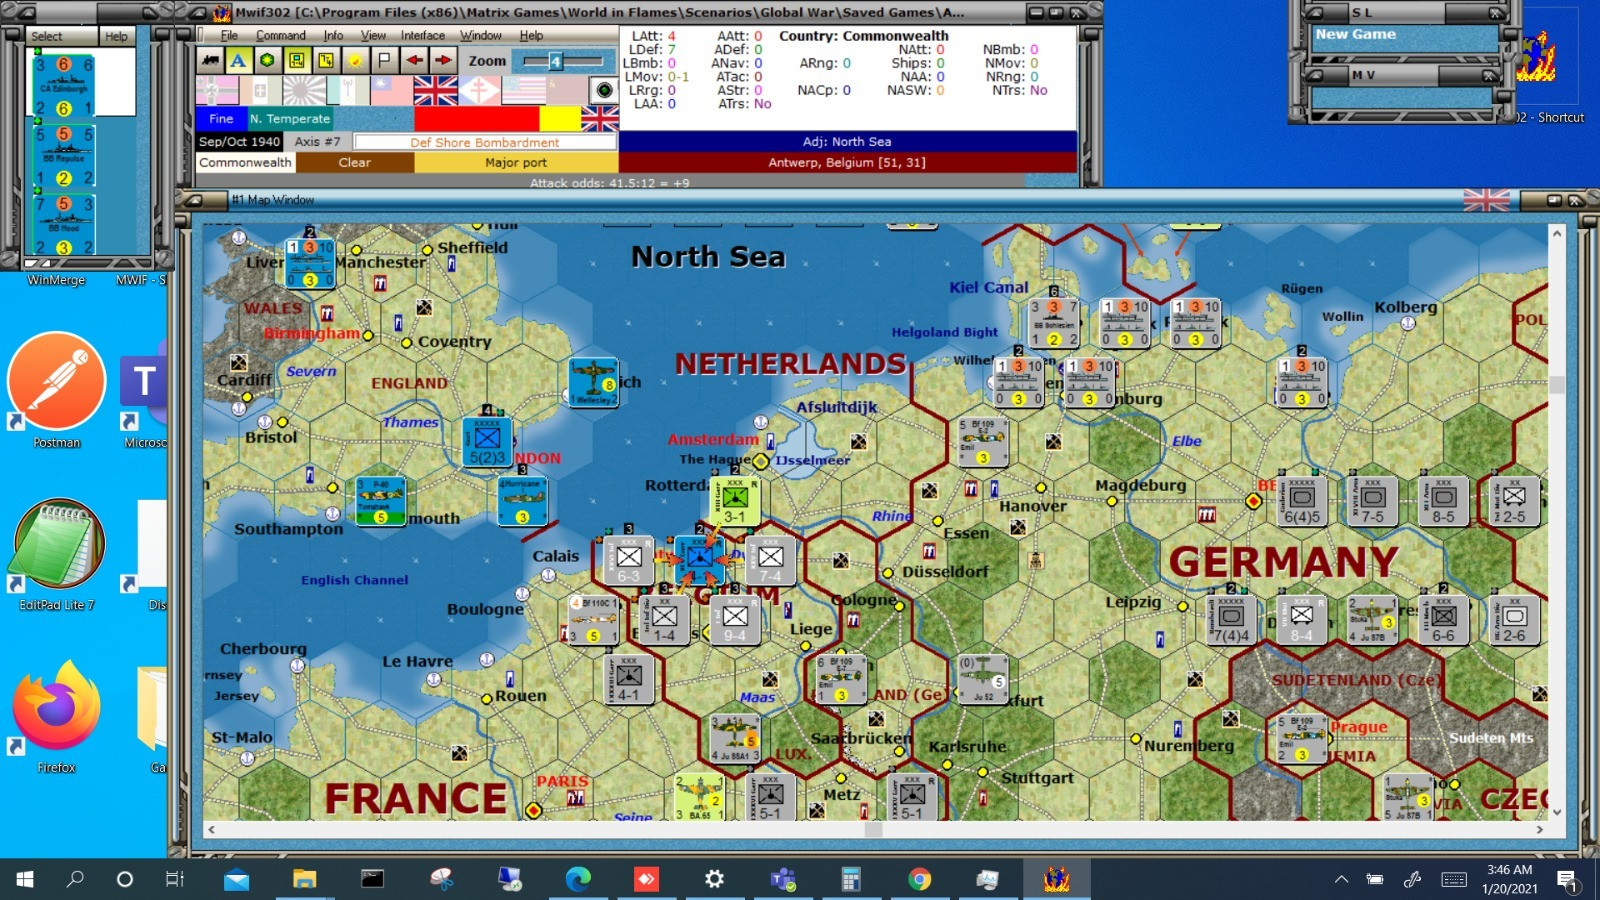Open Chrome from the taskbar

pos(919,879)
